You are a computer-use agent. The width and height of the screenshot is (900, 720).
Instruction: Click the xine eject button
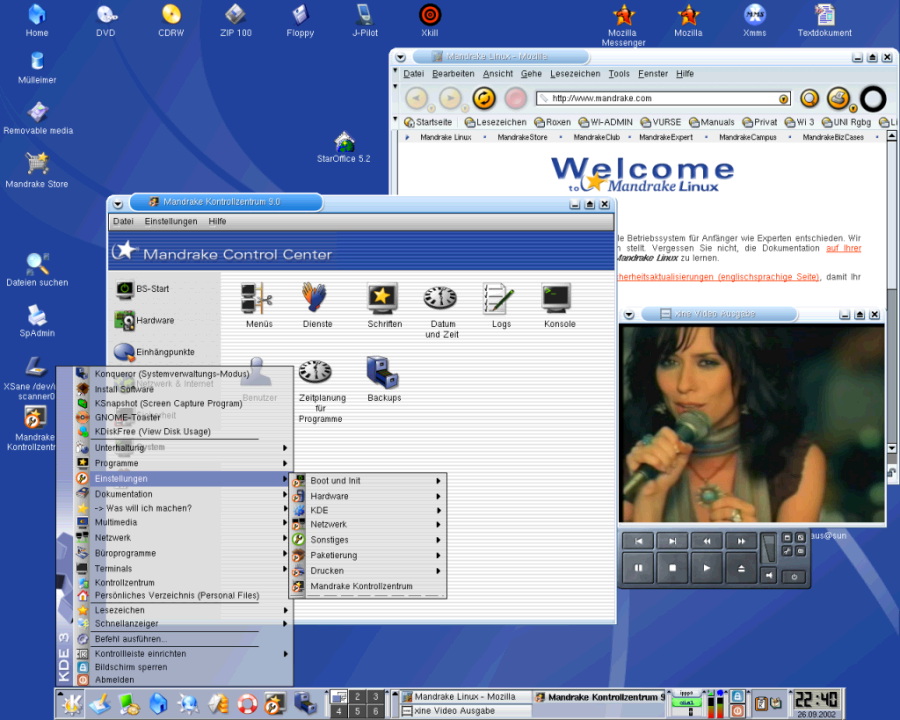(741, 568)
